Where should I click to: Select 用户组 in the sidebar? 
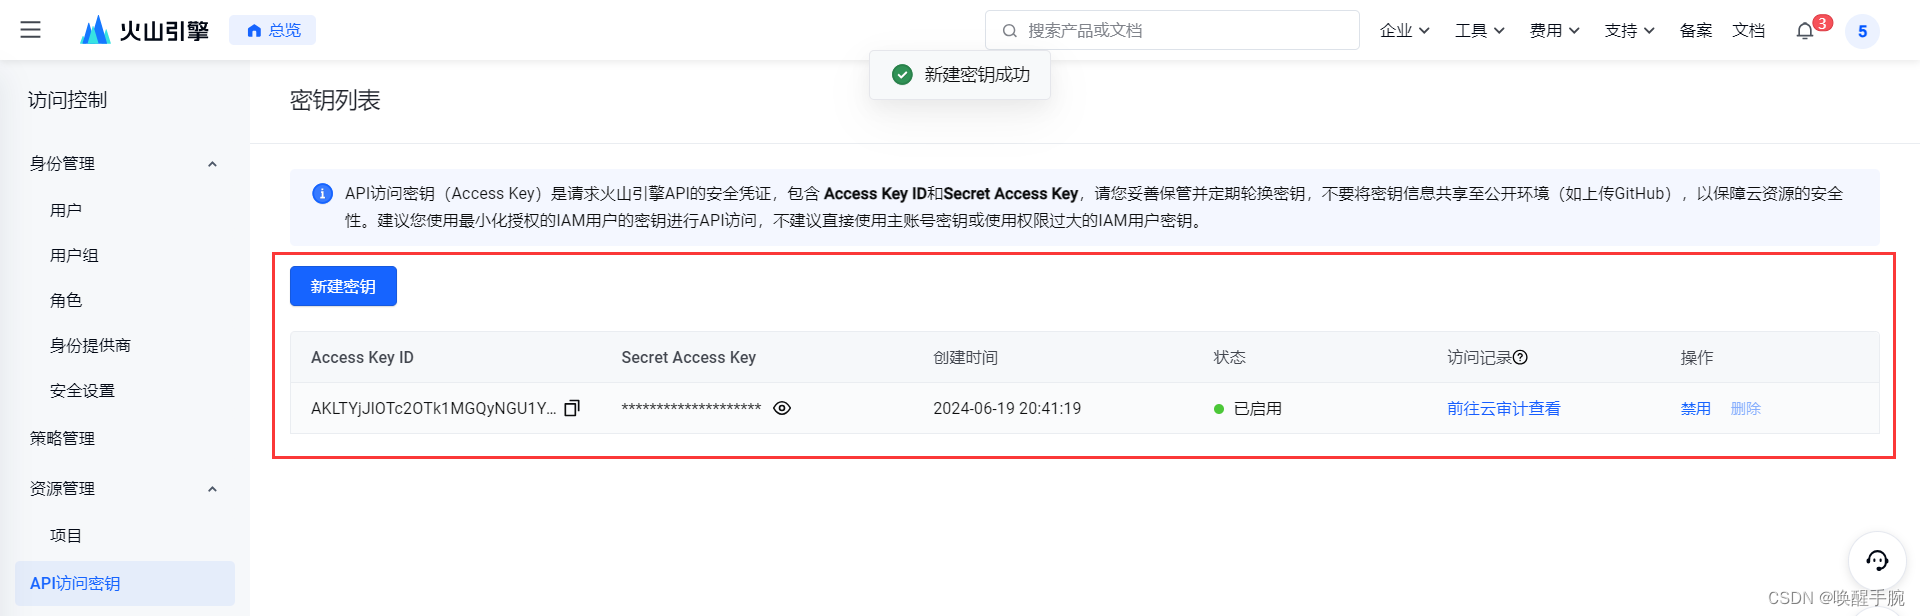[x=74, y=255]
